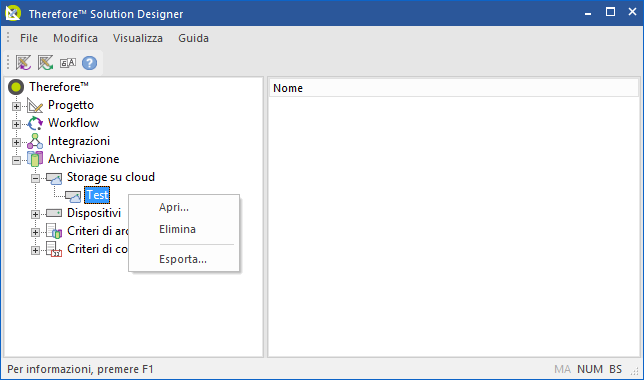
Task: Select the Dispositivi tree item
Action: pyautogui.click(x=94, y=213)
